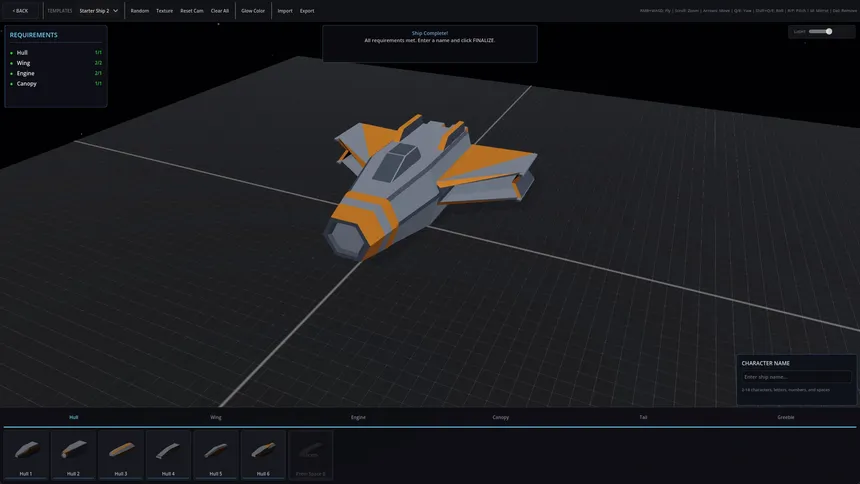The image size is (860, 484).
Task: Switch to the Tail parts tab
Action: click(x=643, y=417)
